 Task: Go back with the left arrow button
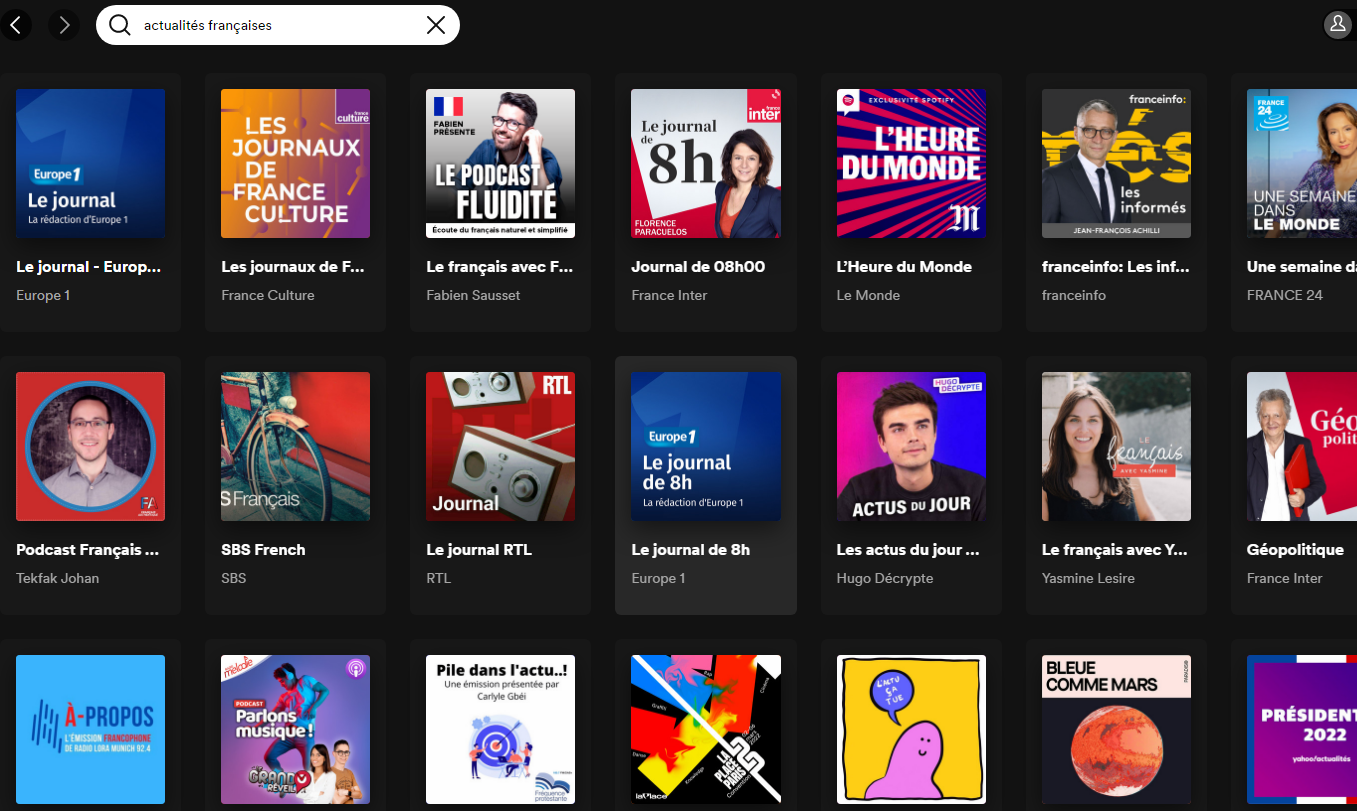(16, 25)
